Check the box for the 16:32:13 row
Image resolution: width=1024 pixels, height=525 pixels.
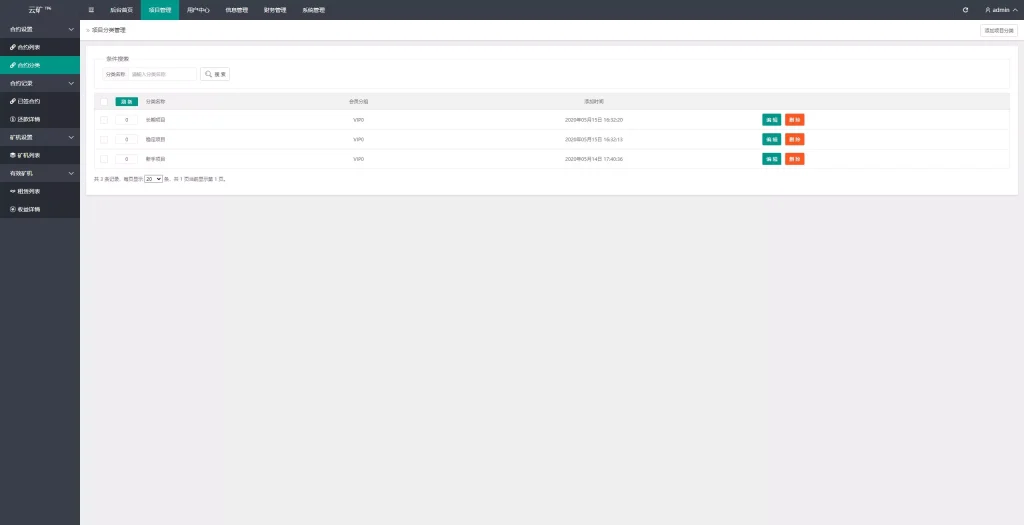104,140
